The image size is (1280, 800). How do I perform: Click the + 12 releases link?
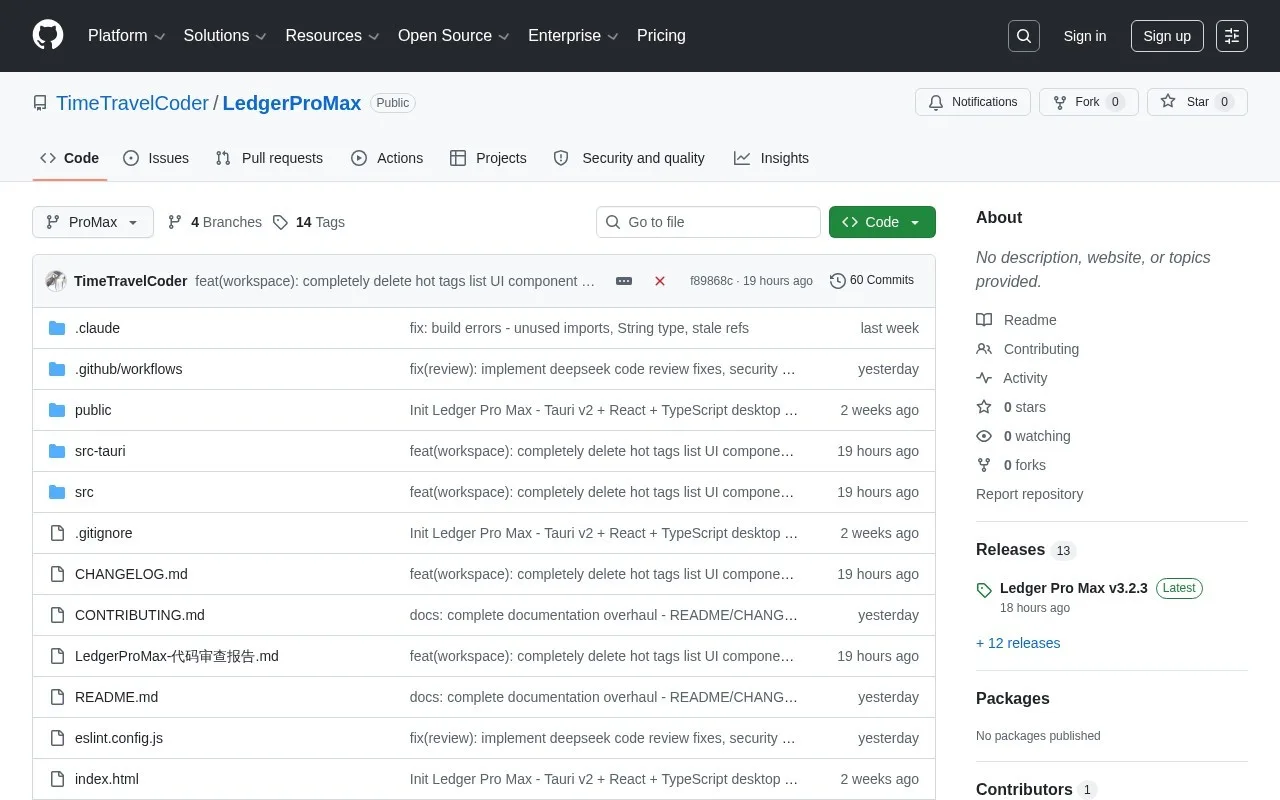click(x=1018, y=643)
